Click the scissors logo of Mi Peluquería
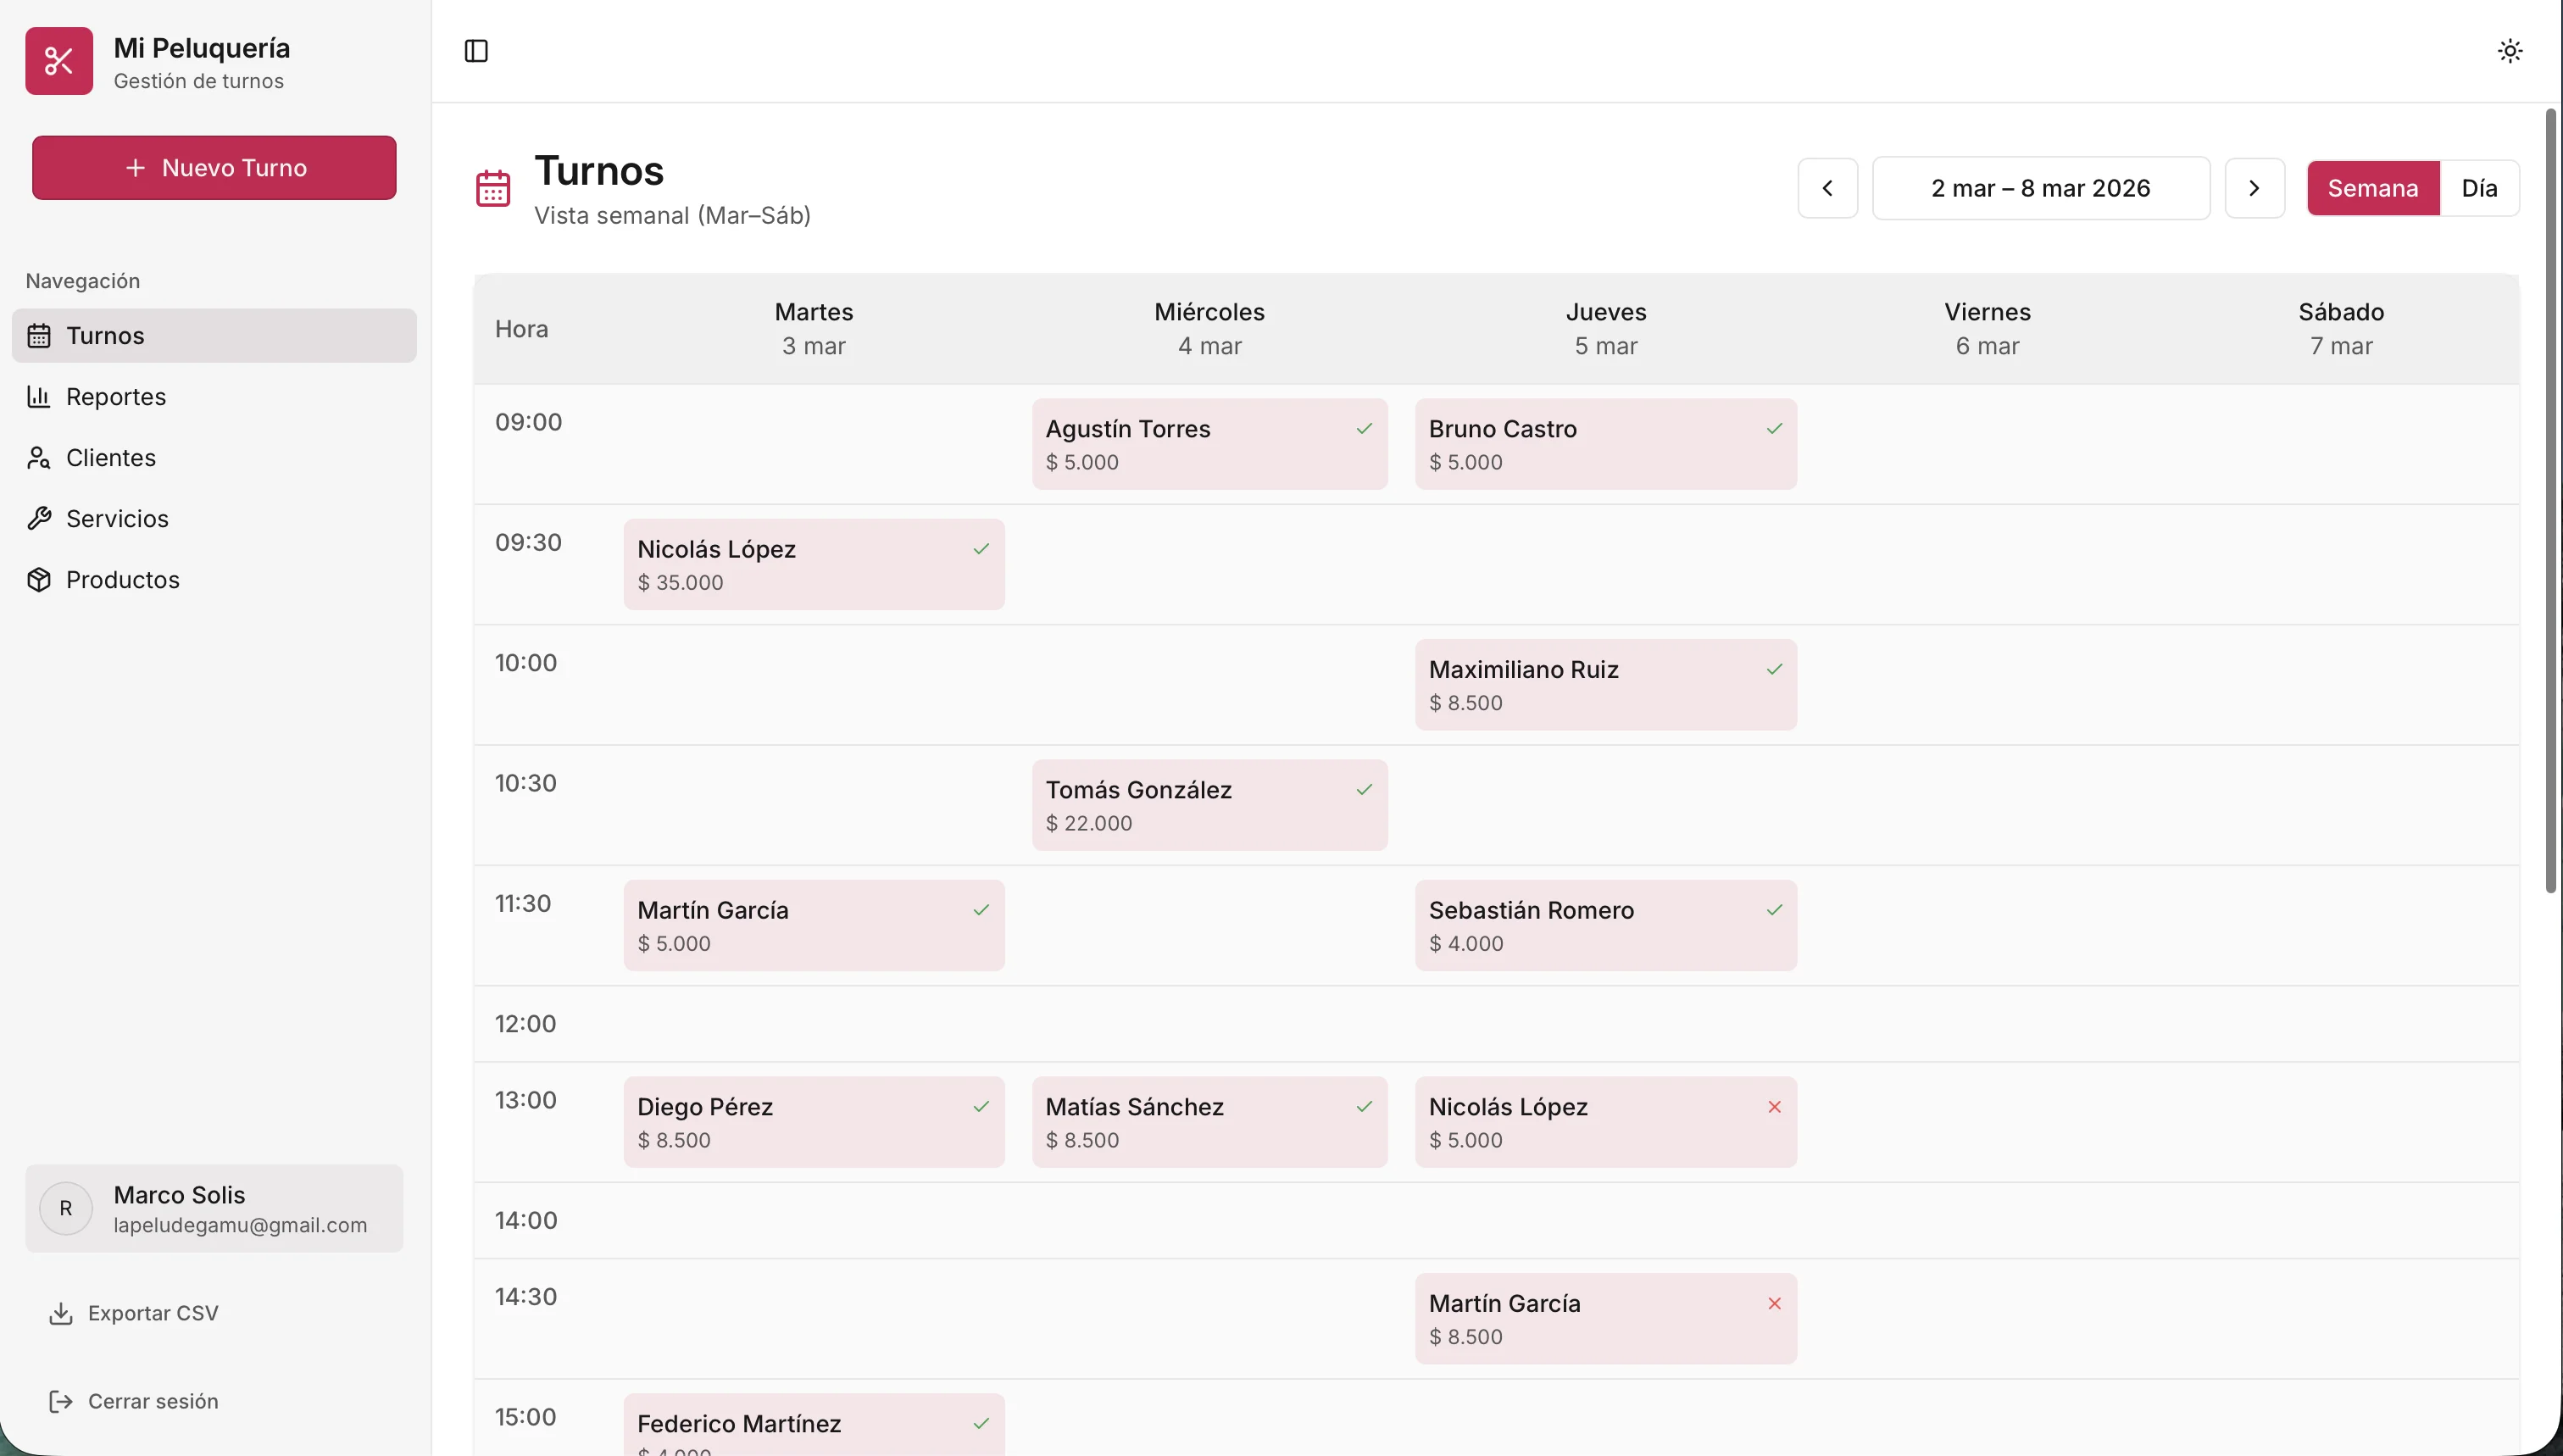 [x=59, y=61]
